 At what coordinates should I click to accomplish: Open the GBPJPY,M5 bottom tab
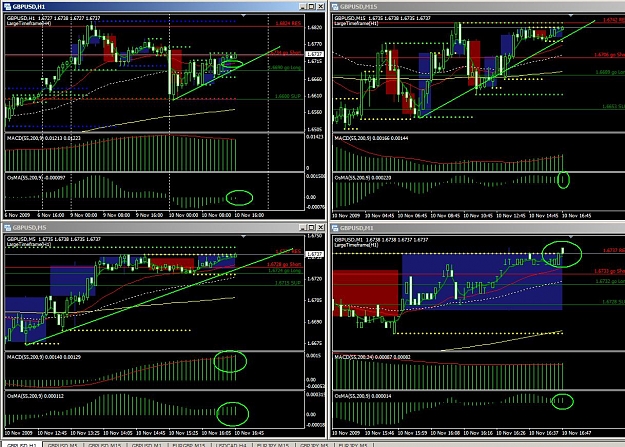[314, 445]
